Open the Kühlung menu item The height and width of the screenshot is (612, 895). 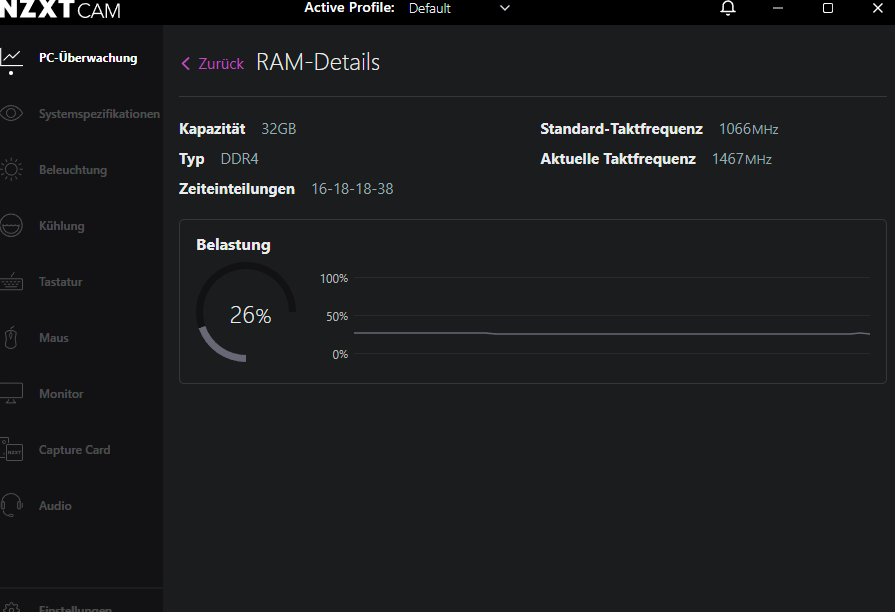pyautogui.click(x=62, y=226)
